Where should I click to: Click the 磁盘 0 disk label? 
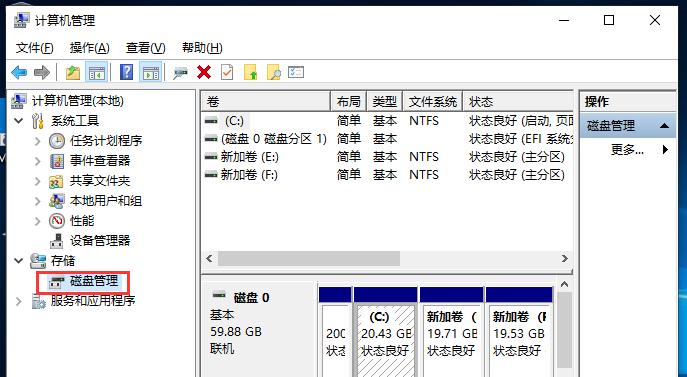(x=251, y=298)
